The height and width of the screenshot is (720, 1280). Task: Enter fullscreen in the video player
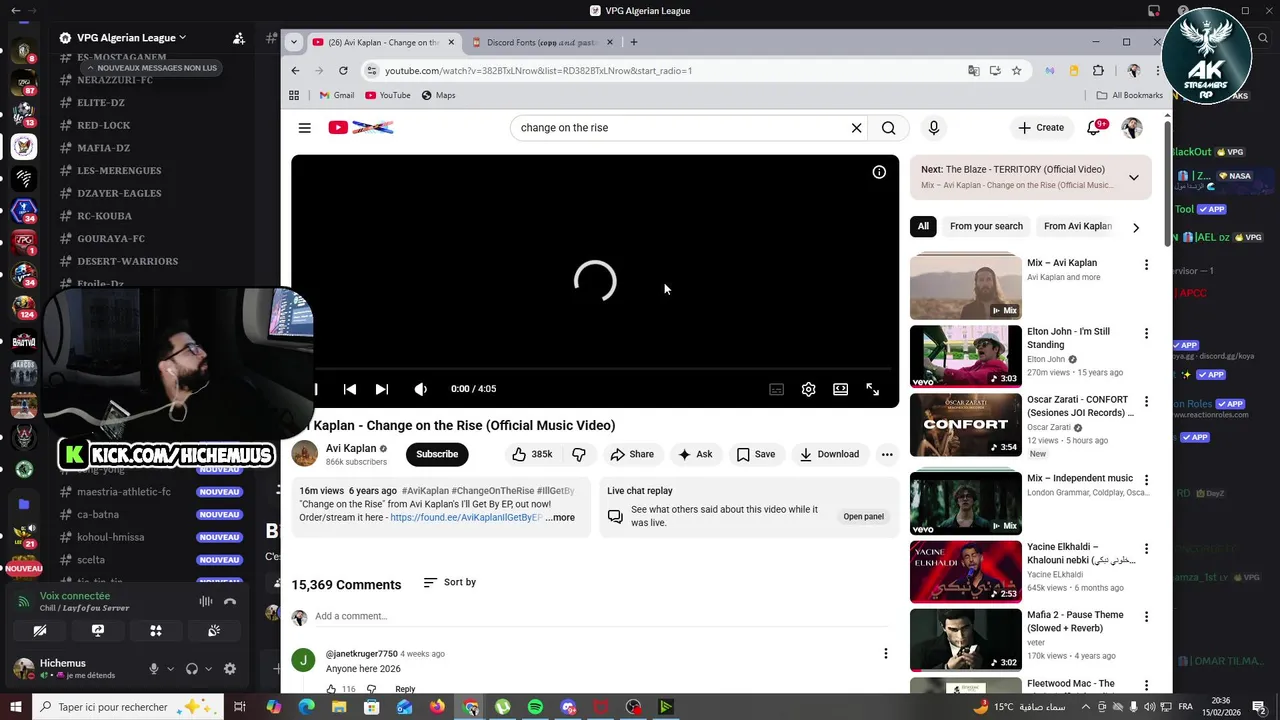pos(872,389)
